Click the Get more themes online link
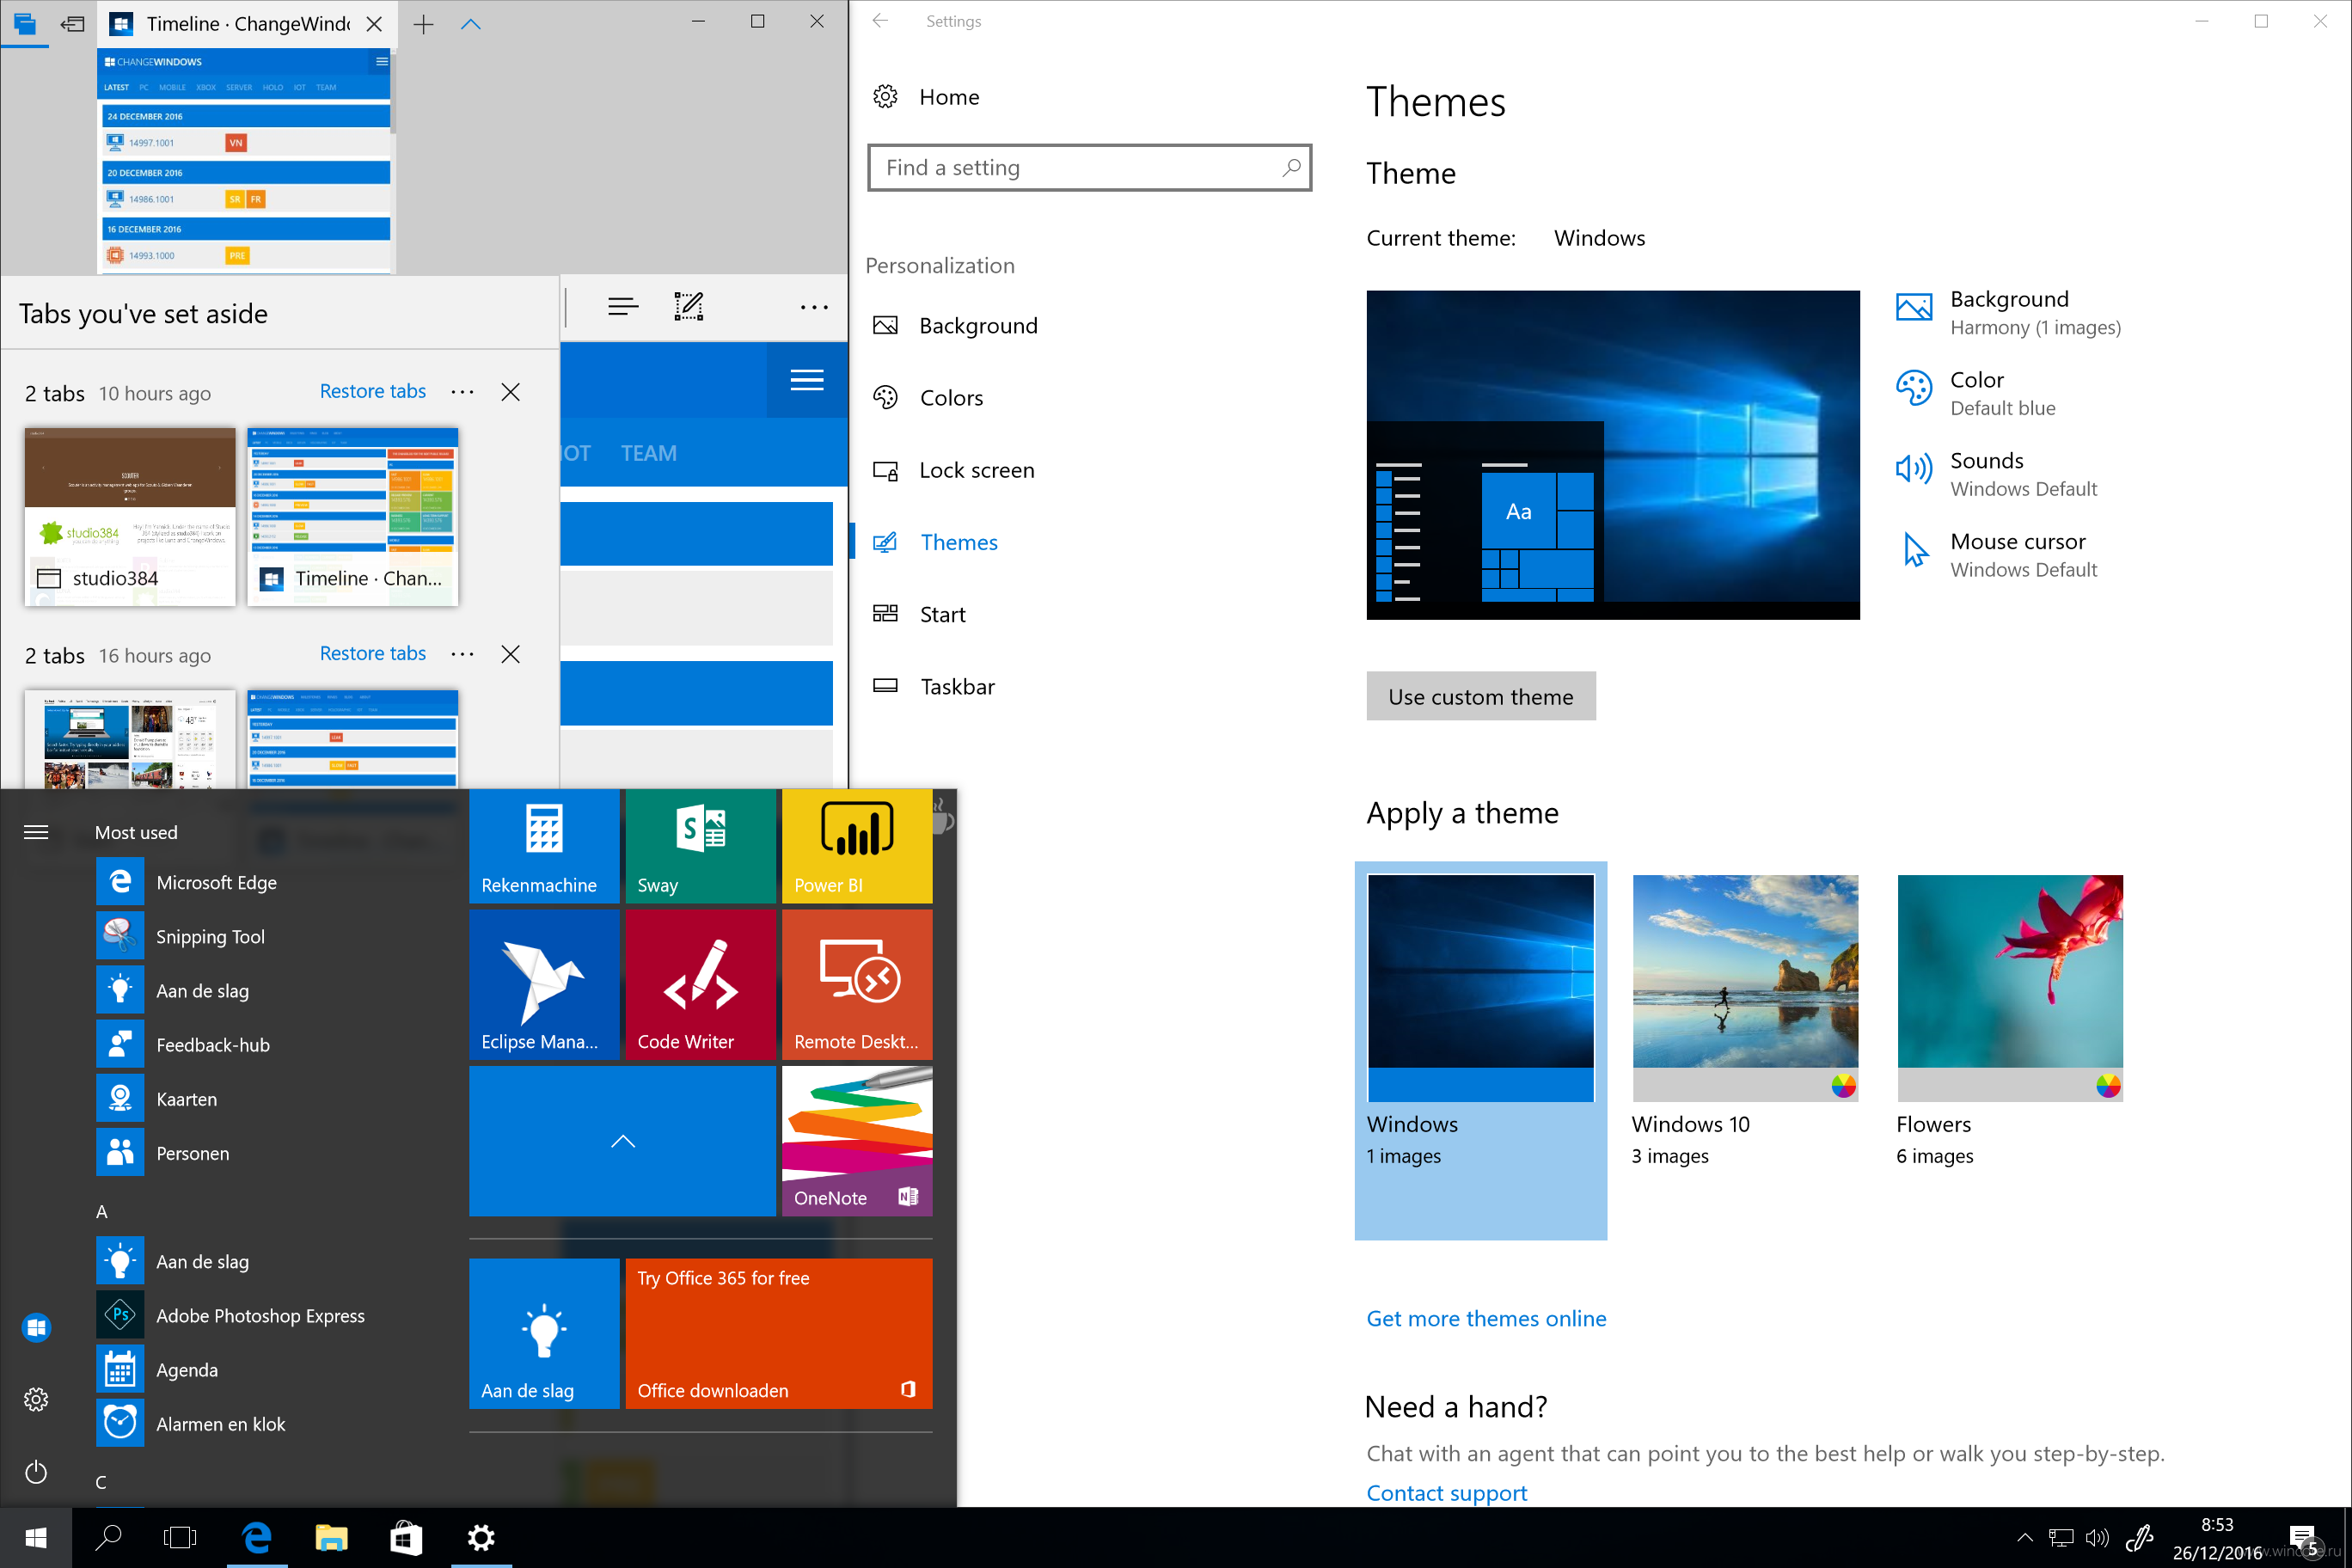The height and width of the screenshot is (1568, 2352). click(x=1486, y=1318)
